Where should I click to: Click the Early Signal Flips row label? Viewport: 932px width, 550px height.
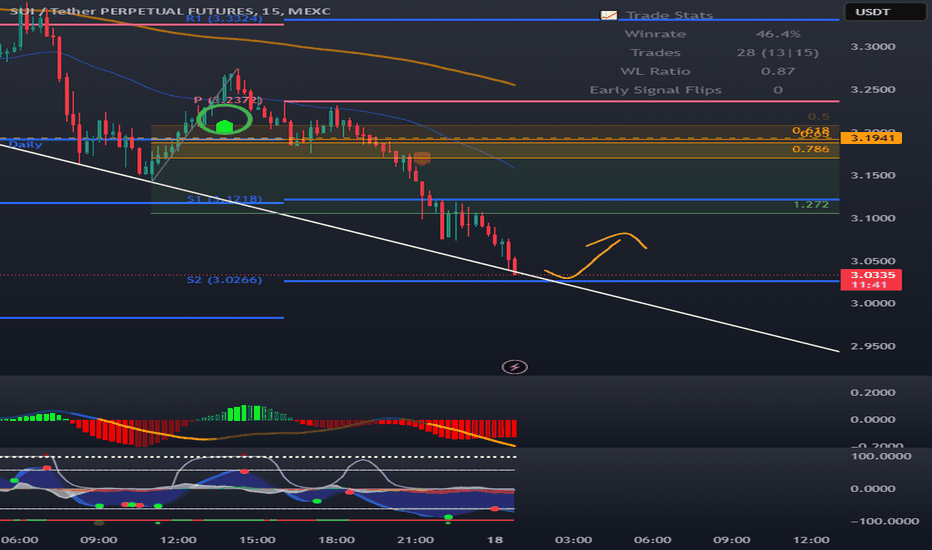click(655, 90)
